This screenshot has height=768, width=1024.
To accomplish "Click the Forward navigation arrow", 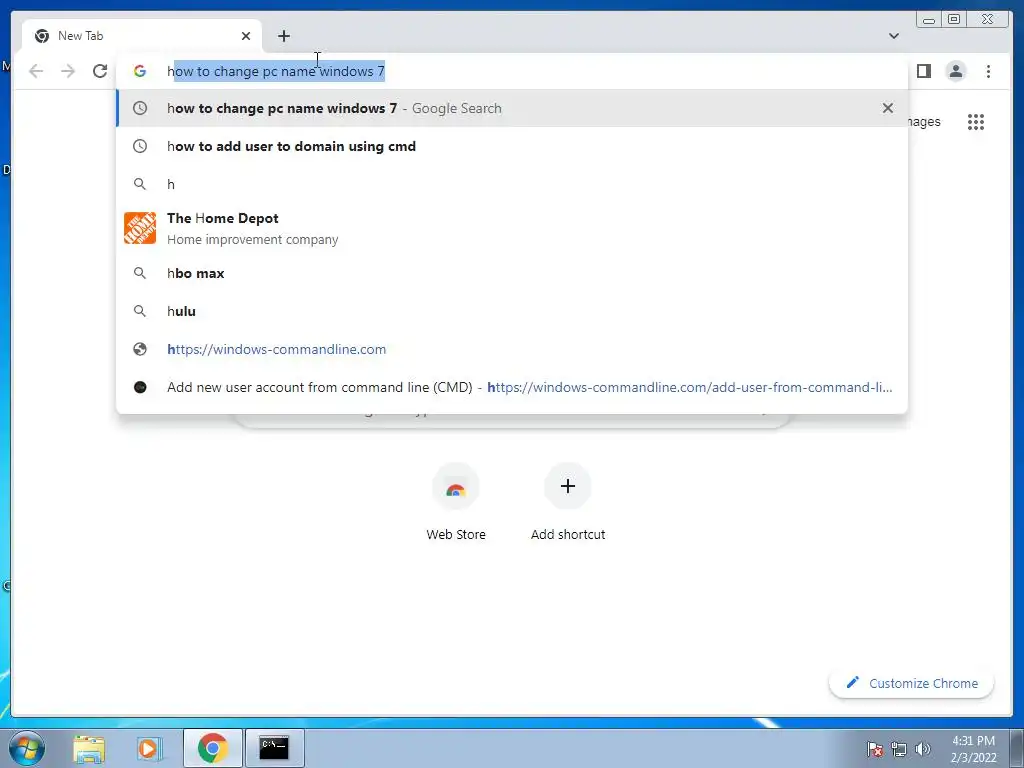I will coord(68,71).
